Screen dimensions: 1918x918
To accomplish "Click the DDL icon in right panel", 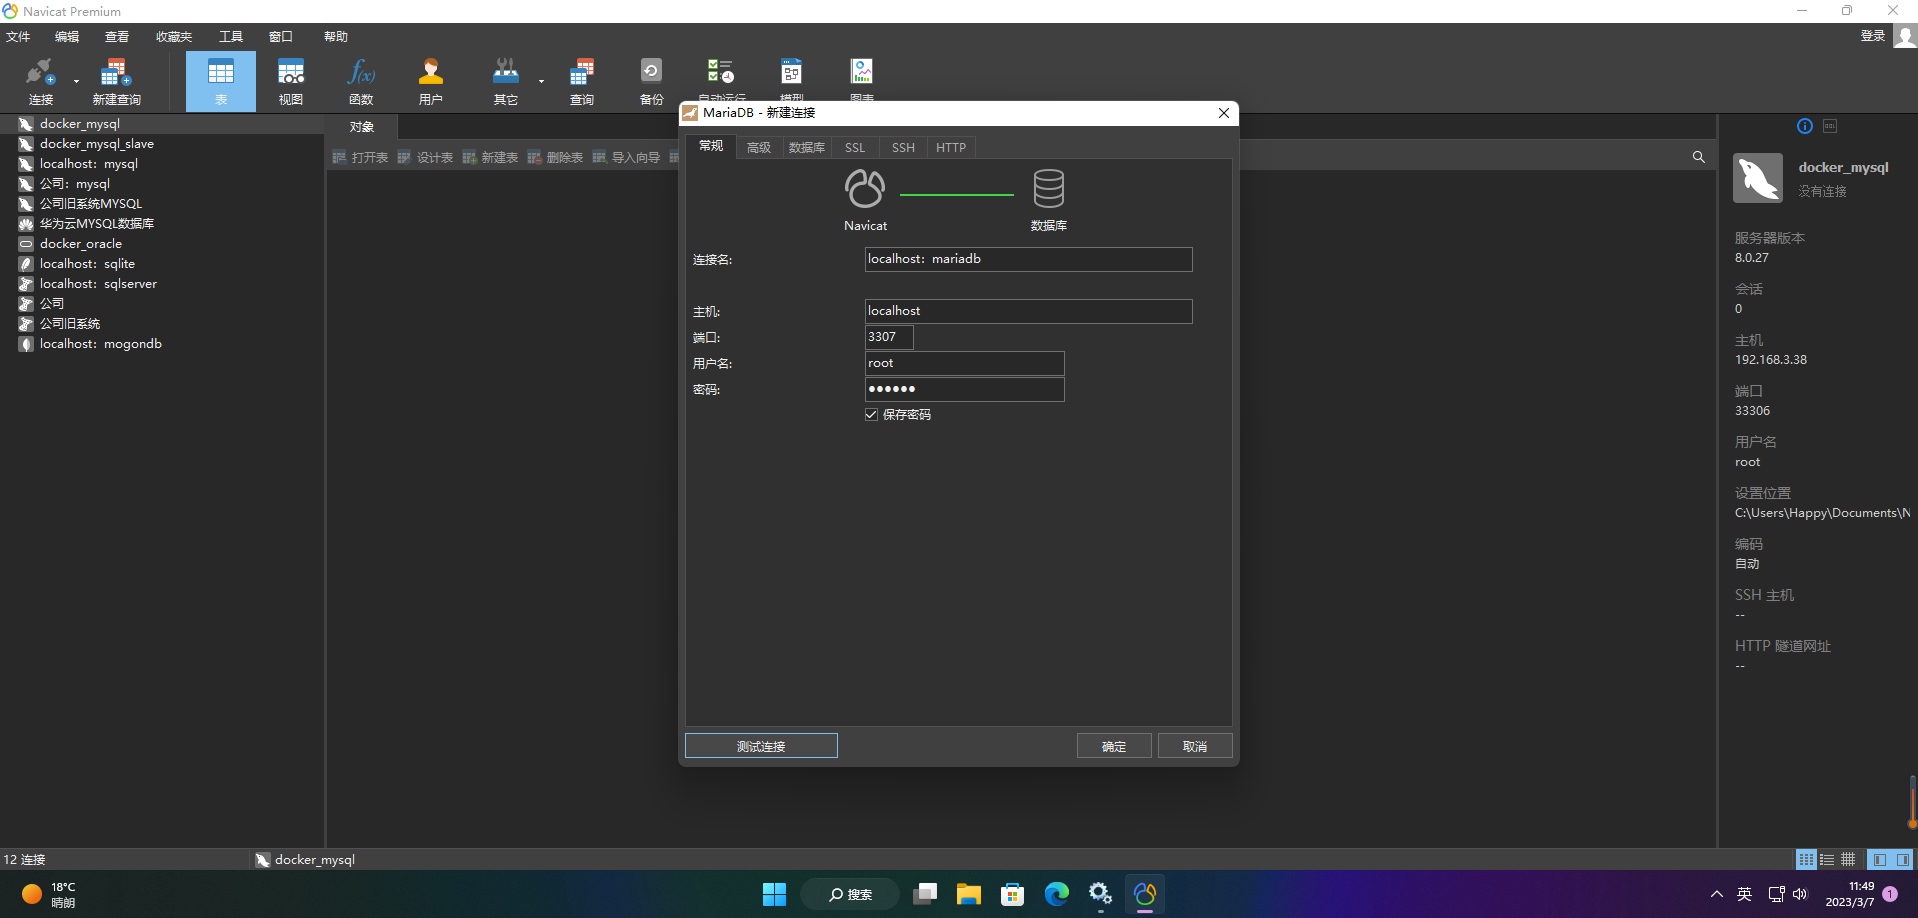I will (1830, 126).
